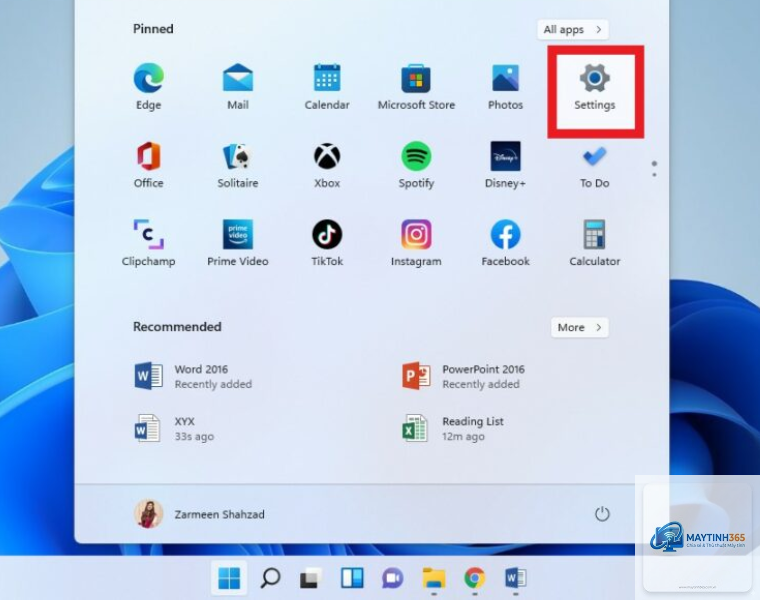Launch the Mail app

(238, 87)
